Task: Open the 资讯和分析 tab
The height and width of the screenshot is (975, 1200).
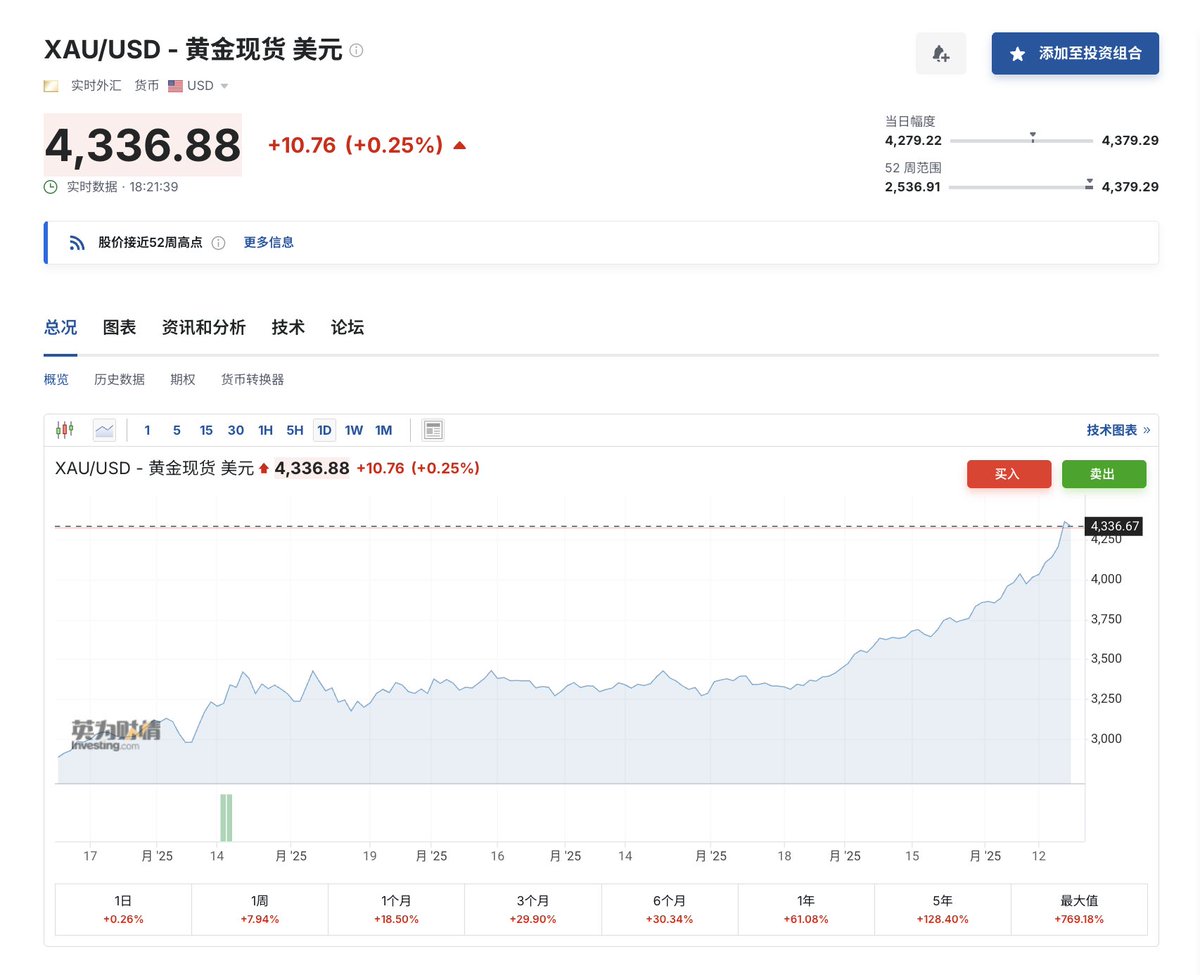Action: [x=203, y=327]
